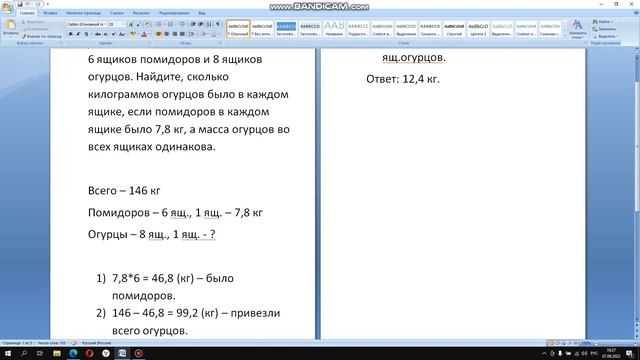Open the round Office button menu

pyautogui.click(x=7, y=7)
